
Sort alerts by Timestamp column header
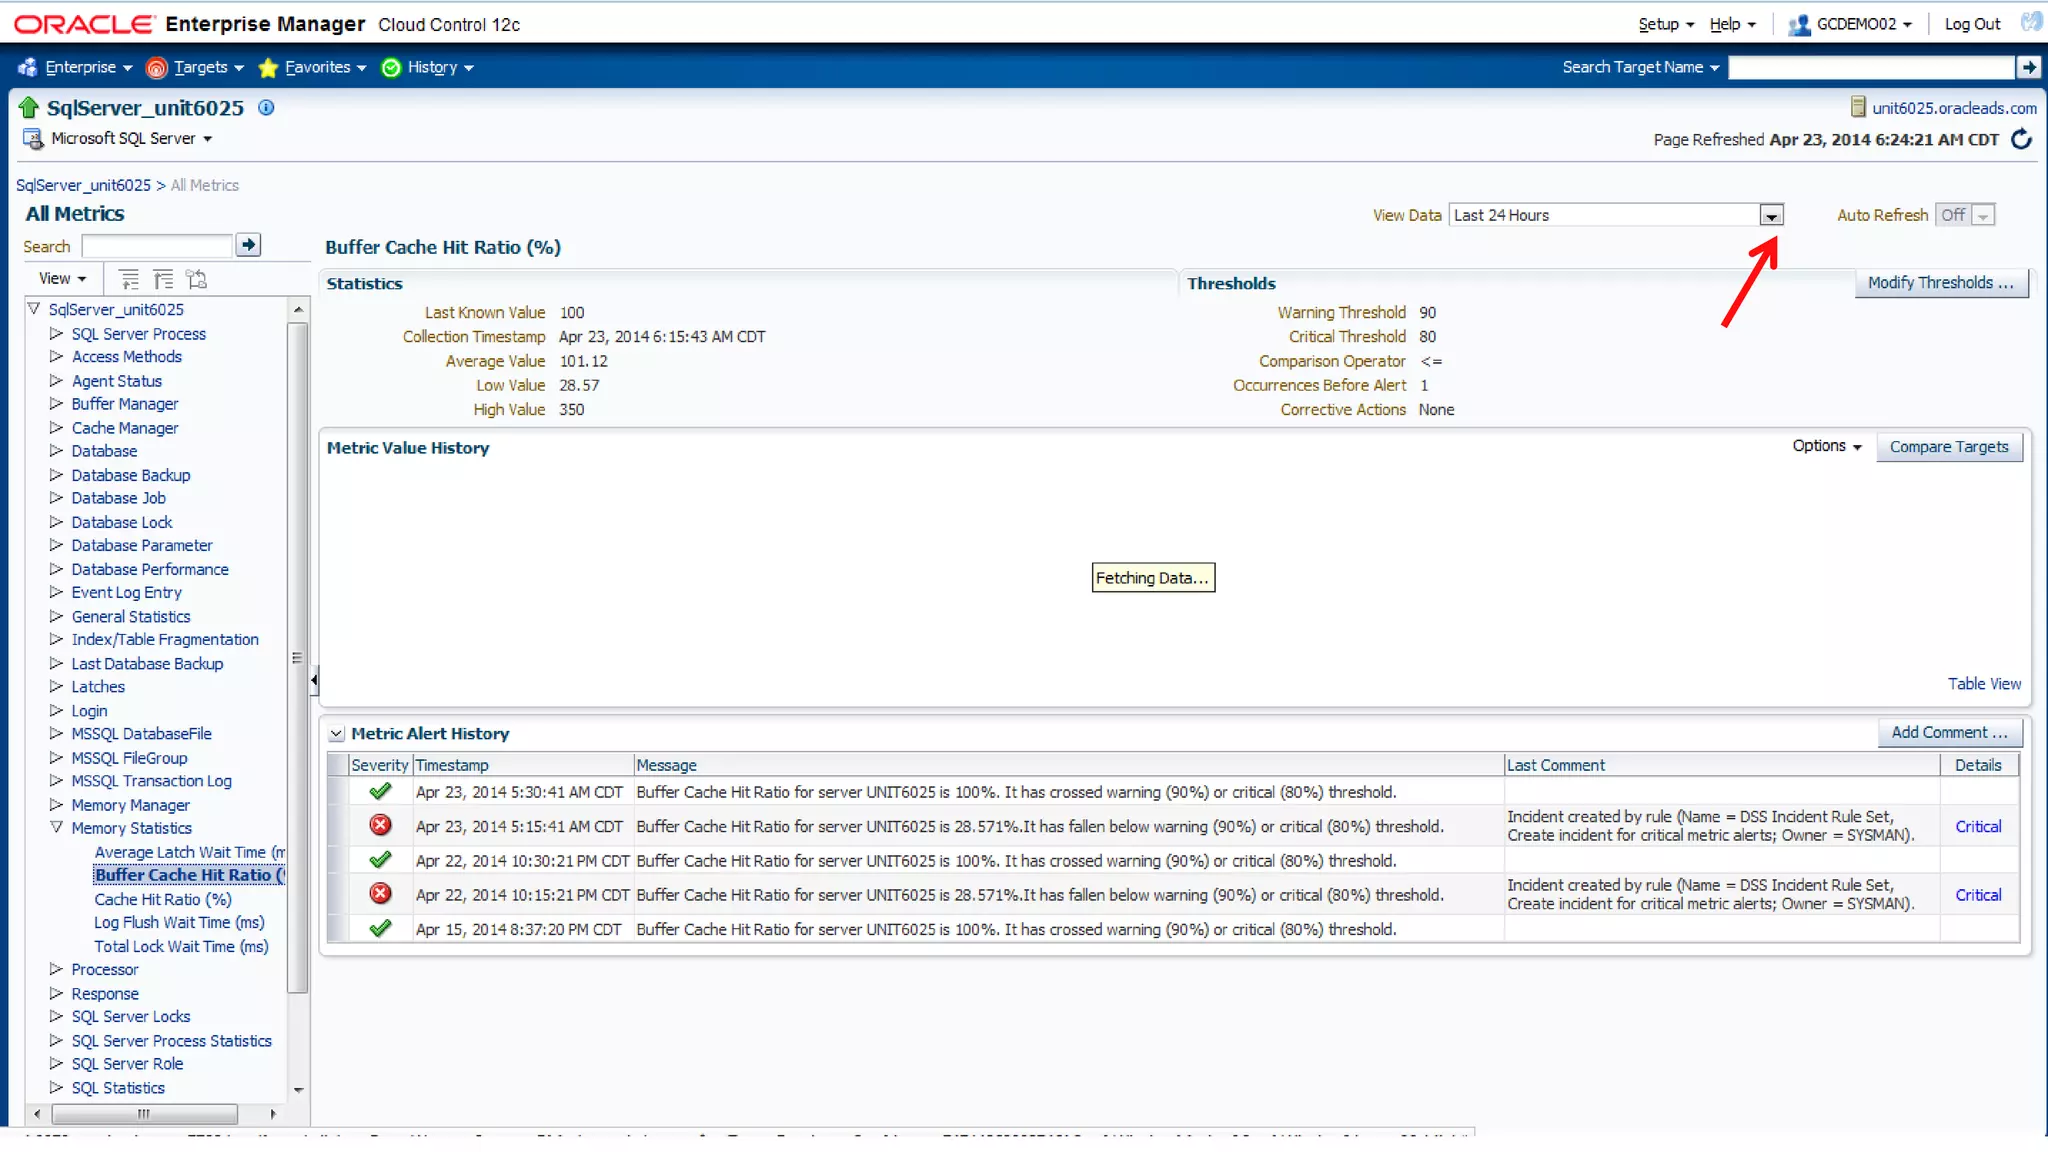pos(452,765)
